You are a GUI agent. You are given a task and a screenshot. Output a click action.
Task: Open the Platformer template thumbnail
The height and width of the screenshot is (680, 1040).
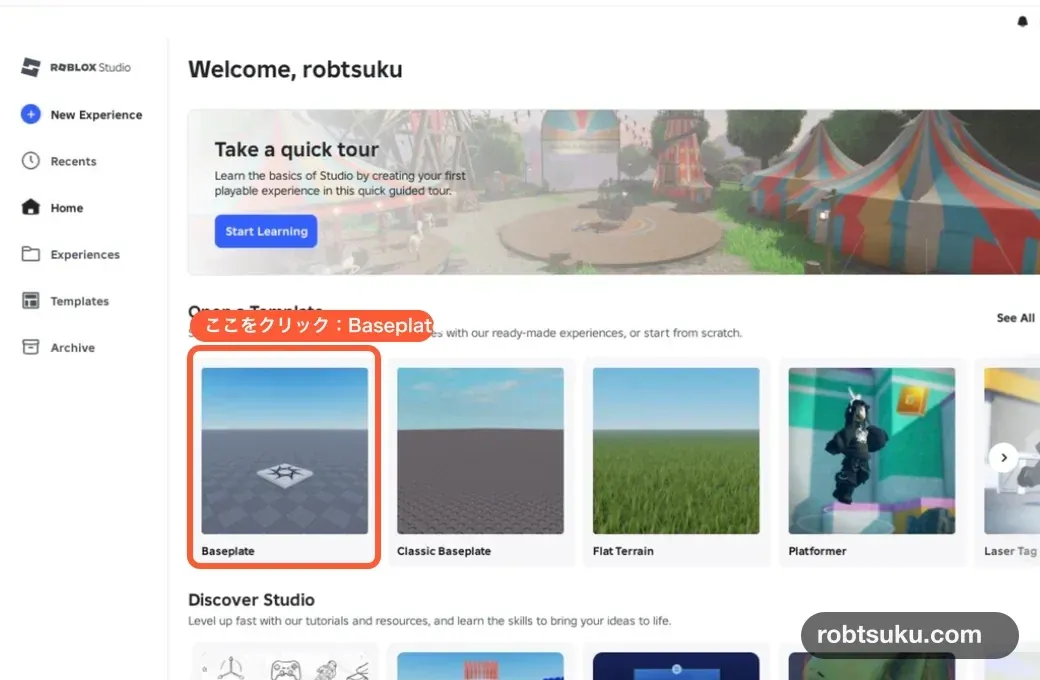[x=872, y=450]
